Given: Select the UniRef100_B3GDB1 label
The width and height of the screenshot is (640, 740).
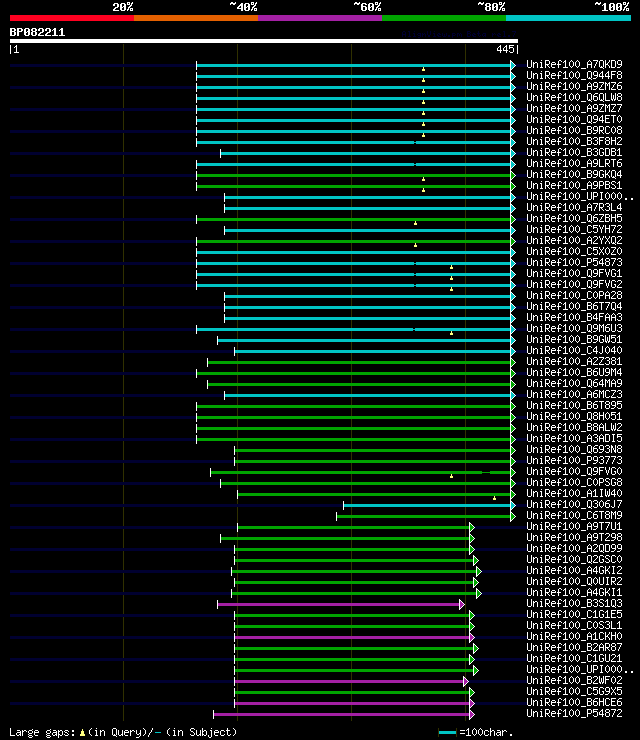Looking at the screenshot, I should pyautogui.click(x=574, y=152).
